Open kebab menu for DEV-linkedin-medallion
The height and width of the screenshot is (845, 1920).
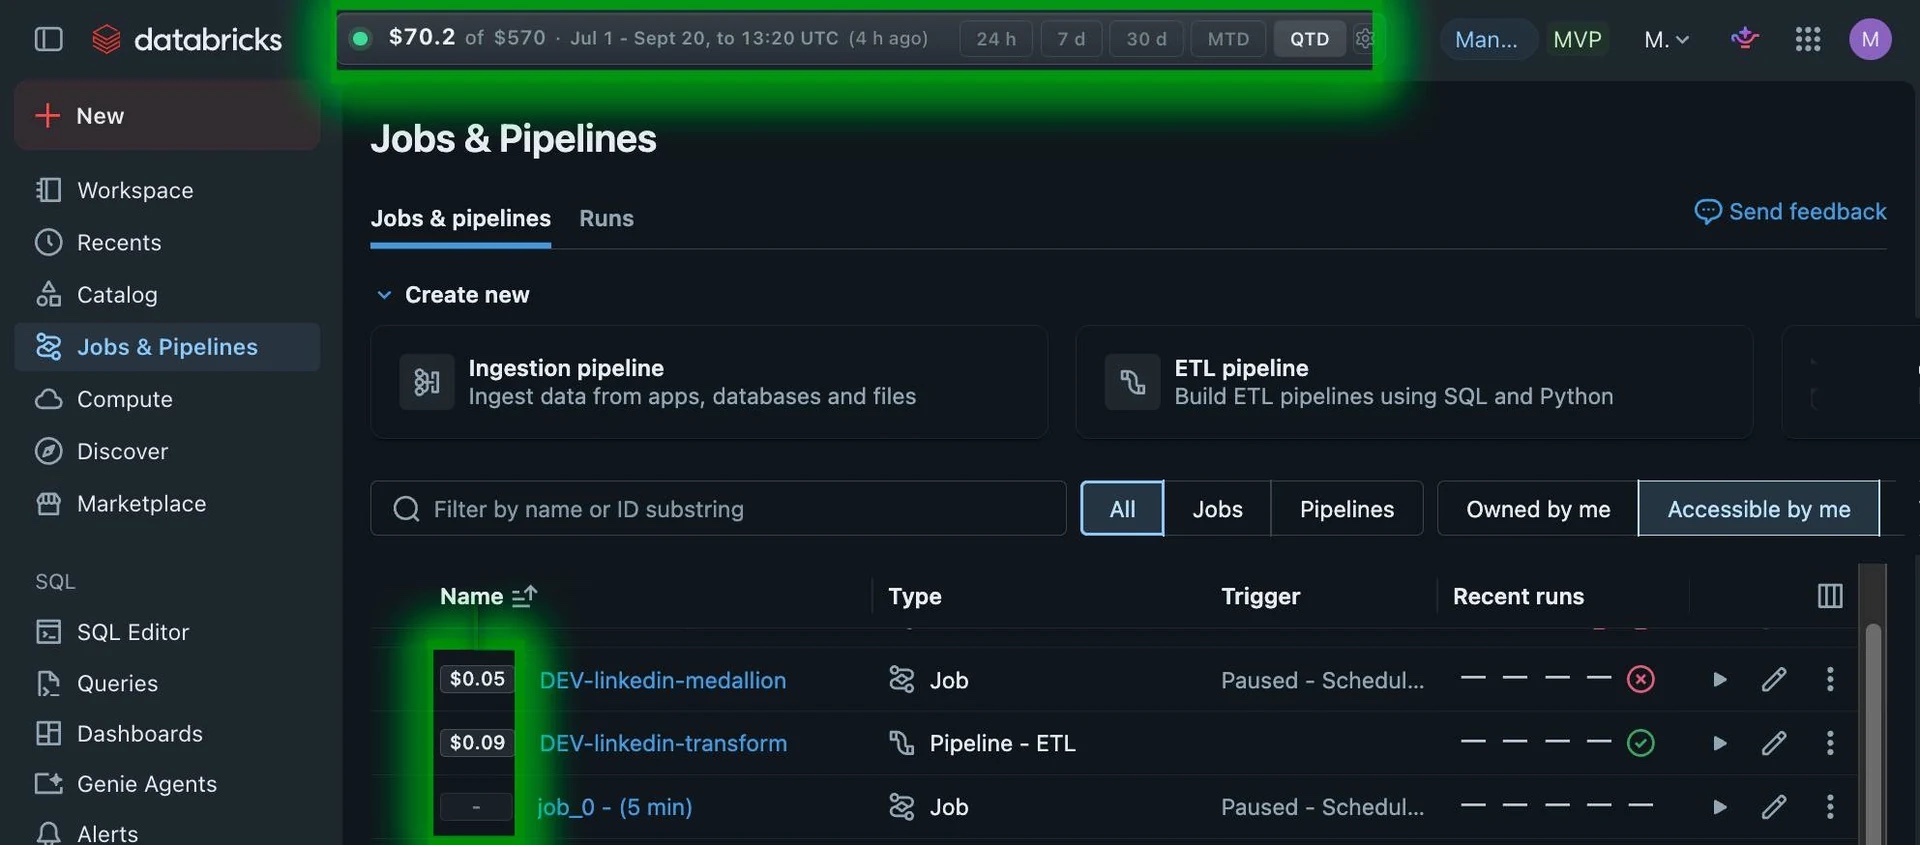[1830, 680]
